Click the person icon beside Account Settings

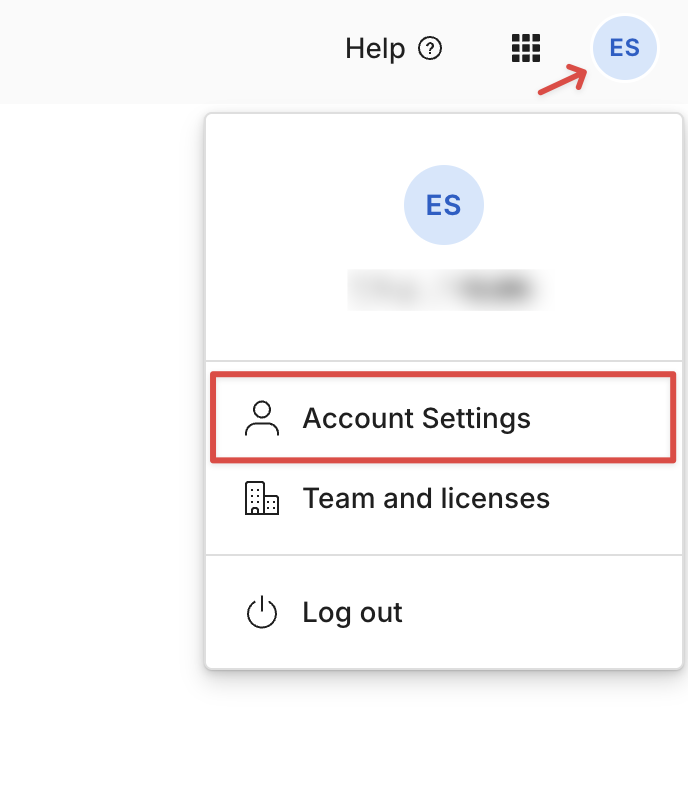point(262,418)
